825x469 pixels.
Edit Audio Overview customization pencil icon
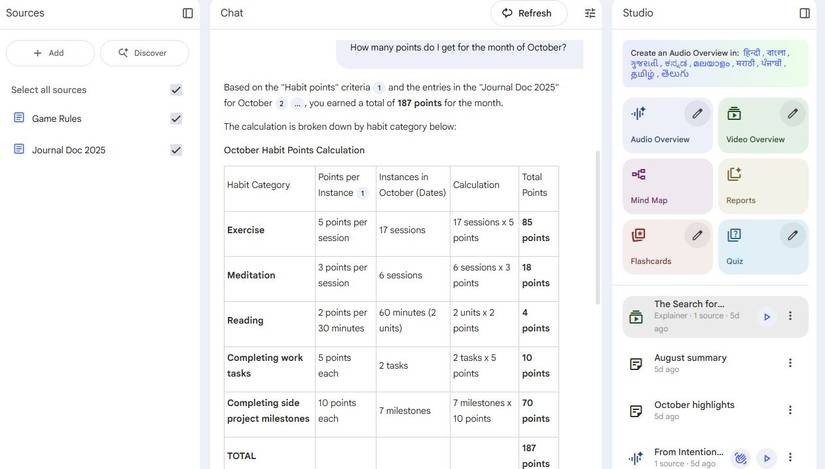coord(697,113)
